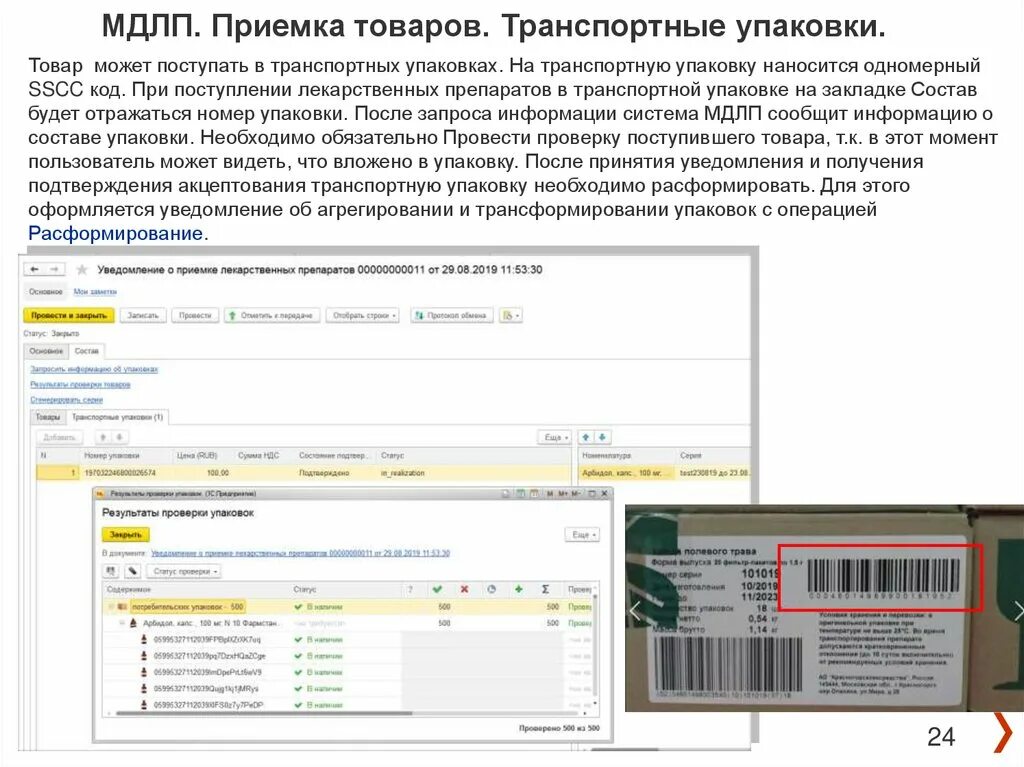Click the blue move-down arrow above Номенклатура

click(x=602, y=437)
